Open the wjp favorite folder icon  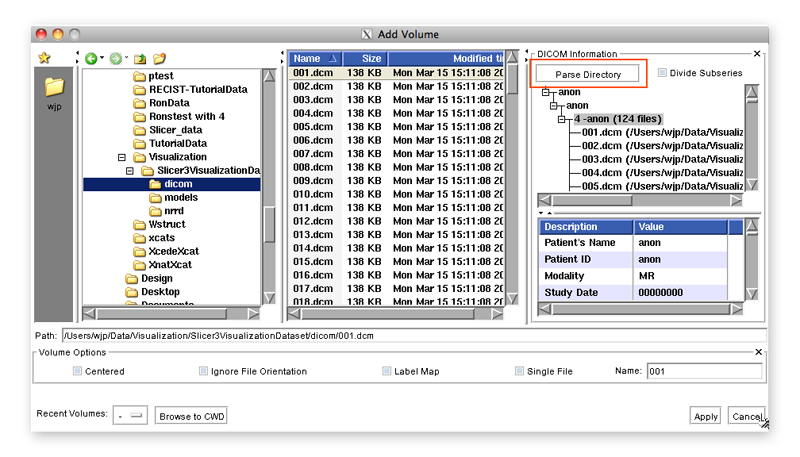(x=54, y=87)
